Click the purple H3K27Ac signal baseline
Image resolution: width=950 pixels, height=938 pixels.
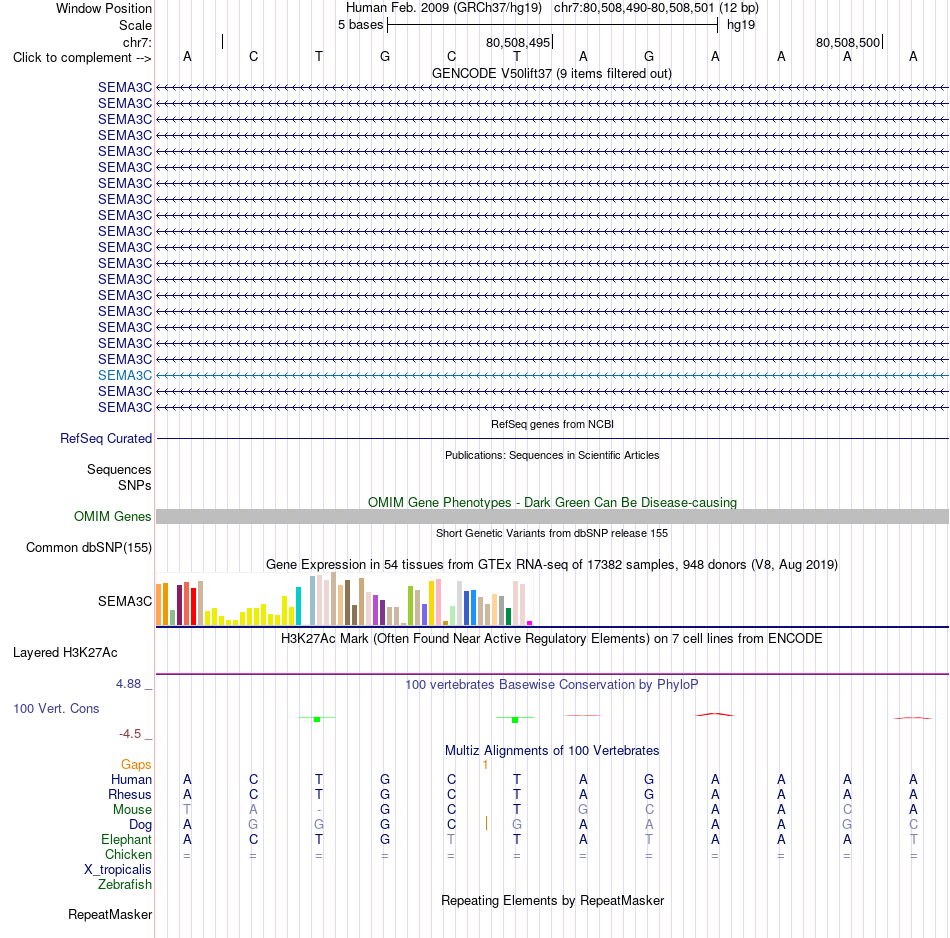(x=552, y=673)
